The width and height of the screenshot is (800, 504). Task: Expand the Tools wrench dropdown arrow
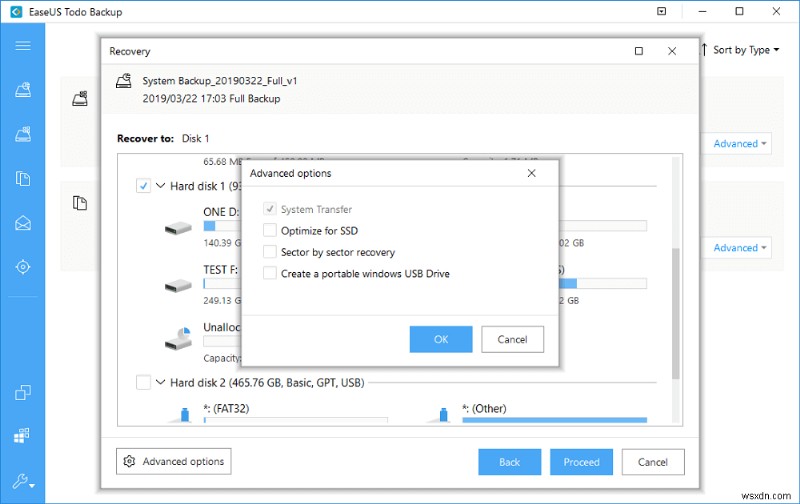(x=32, y=486)
